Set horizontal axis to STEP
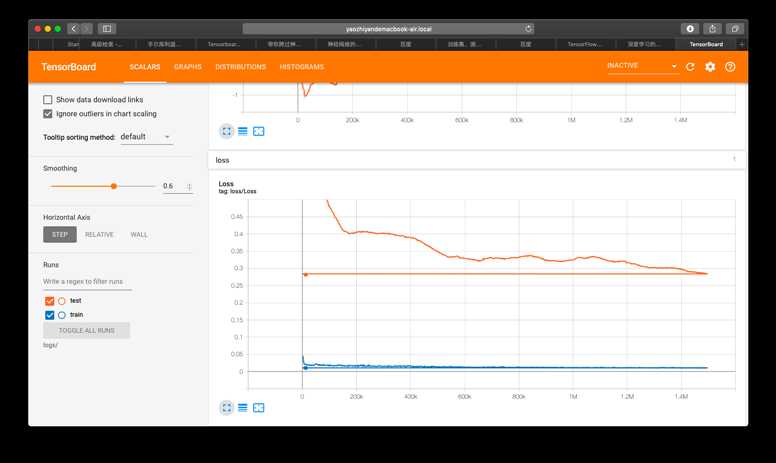 point(60,234)
